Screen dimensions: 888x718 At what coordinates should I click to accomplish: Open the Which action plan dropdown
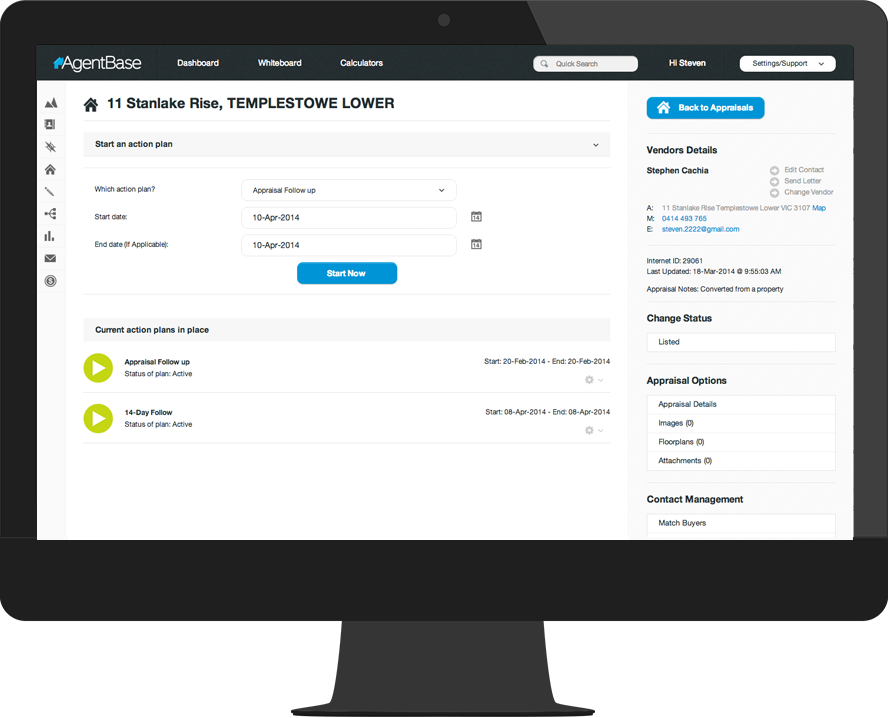point(349,190)
